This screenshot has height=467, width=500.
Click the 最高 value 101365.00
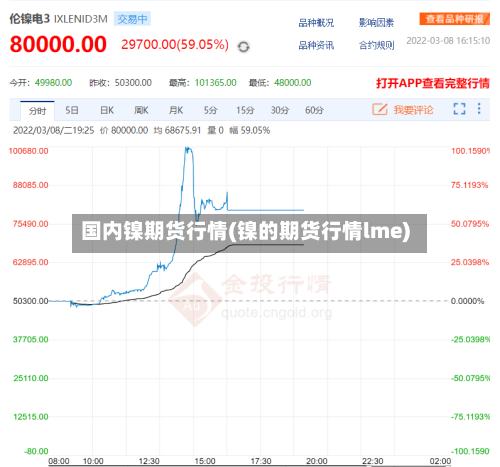click(x=216, y=83)
